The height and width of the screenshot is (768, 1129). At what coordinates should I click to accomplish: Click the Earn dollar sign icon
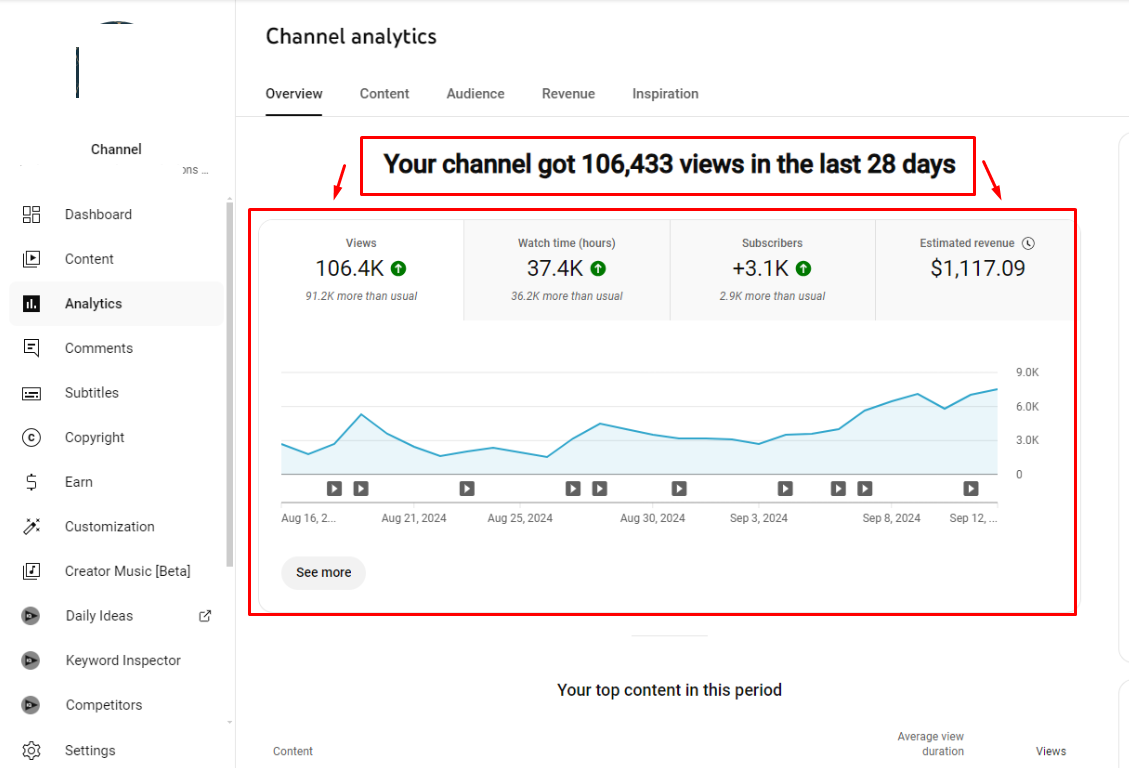[x=31, y=482]
